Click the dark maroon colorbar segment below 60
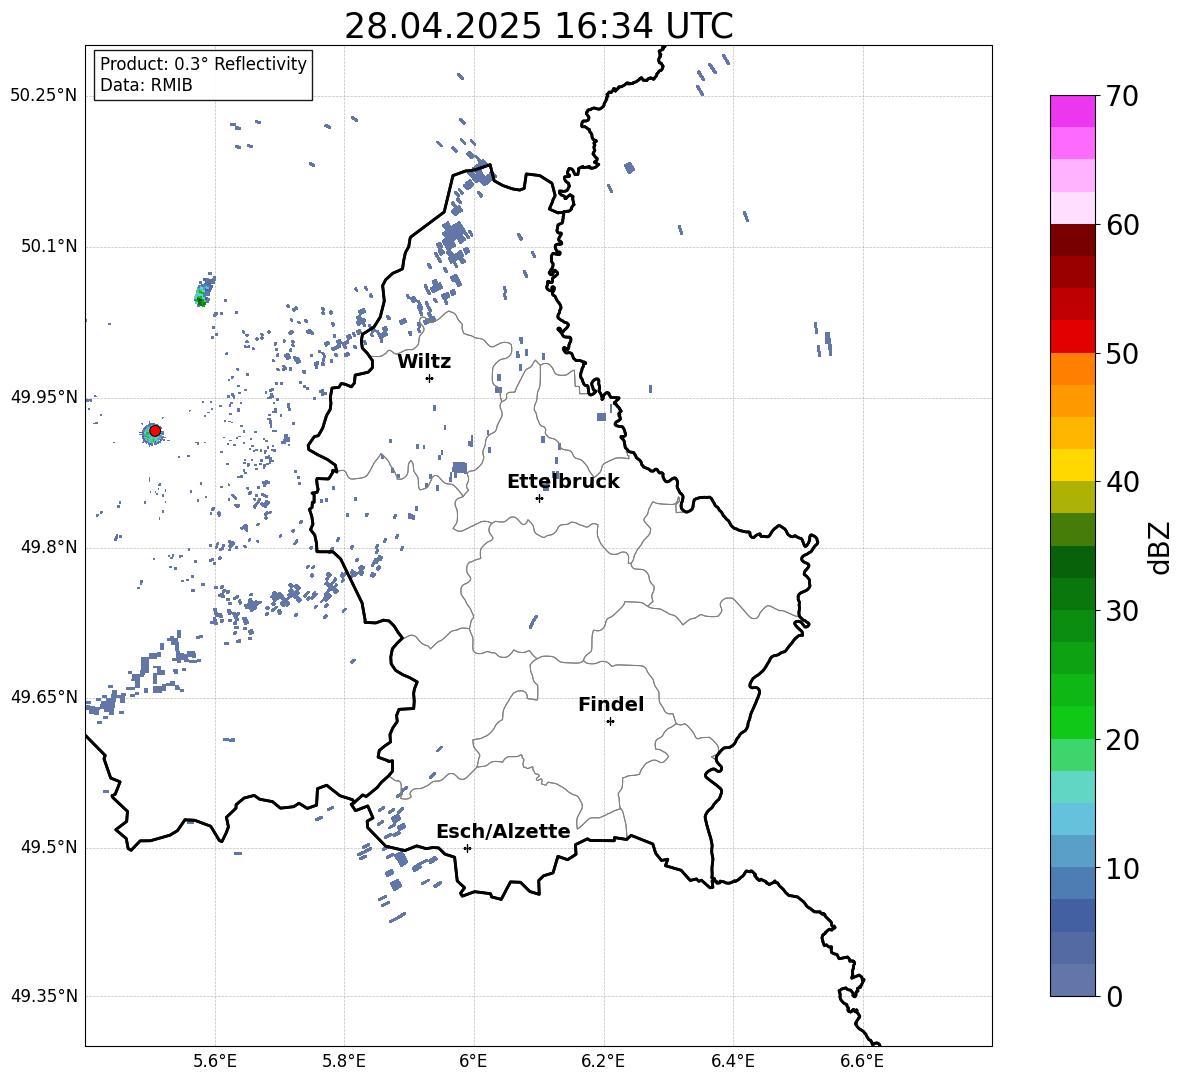 pyautogui.click(x=1072, y=240)
